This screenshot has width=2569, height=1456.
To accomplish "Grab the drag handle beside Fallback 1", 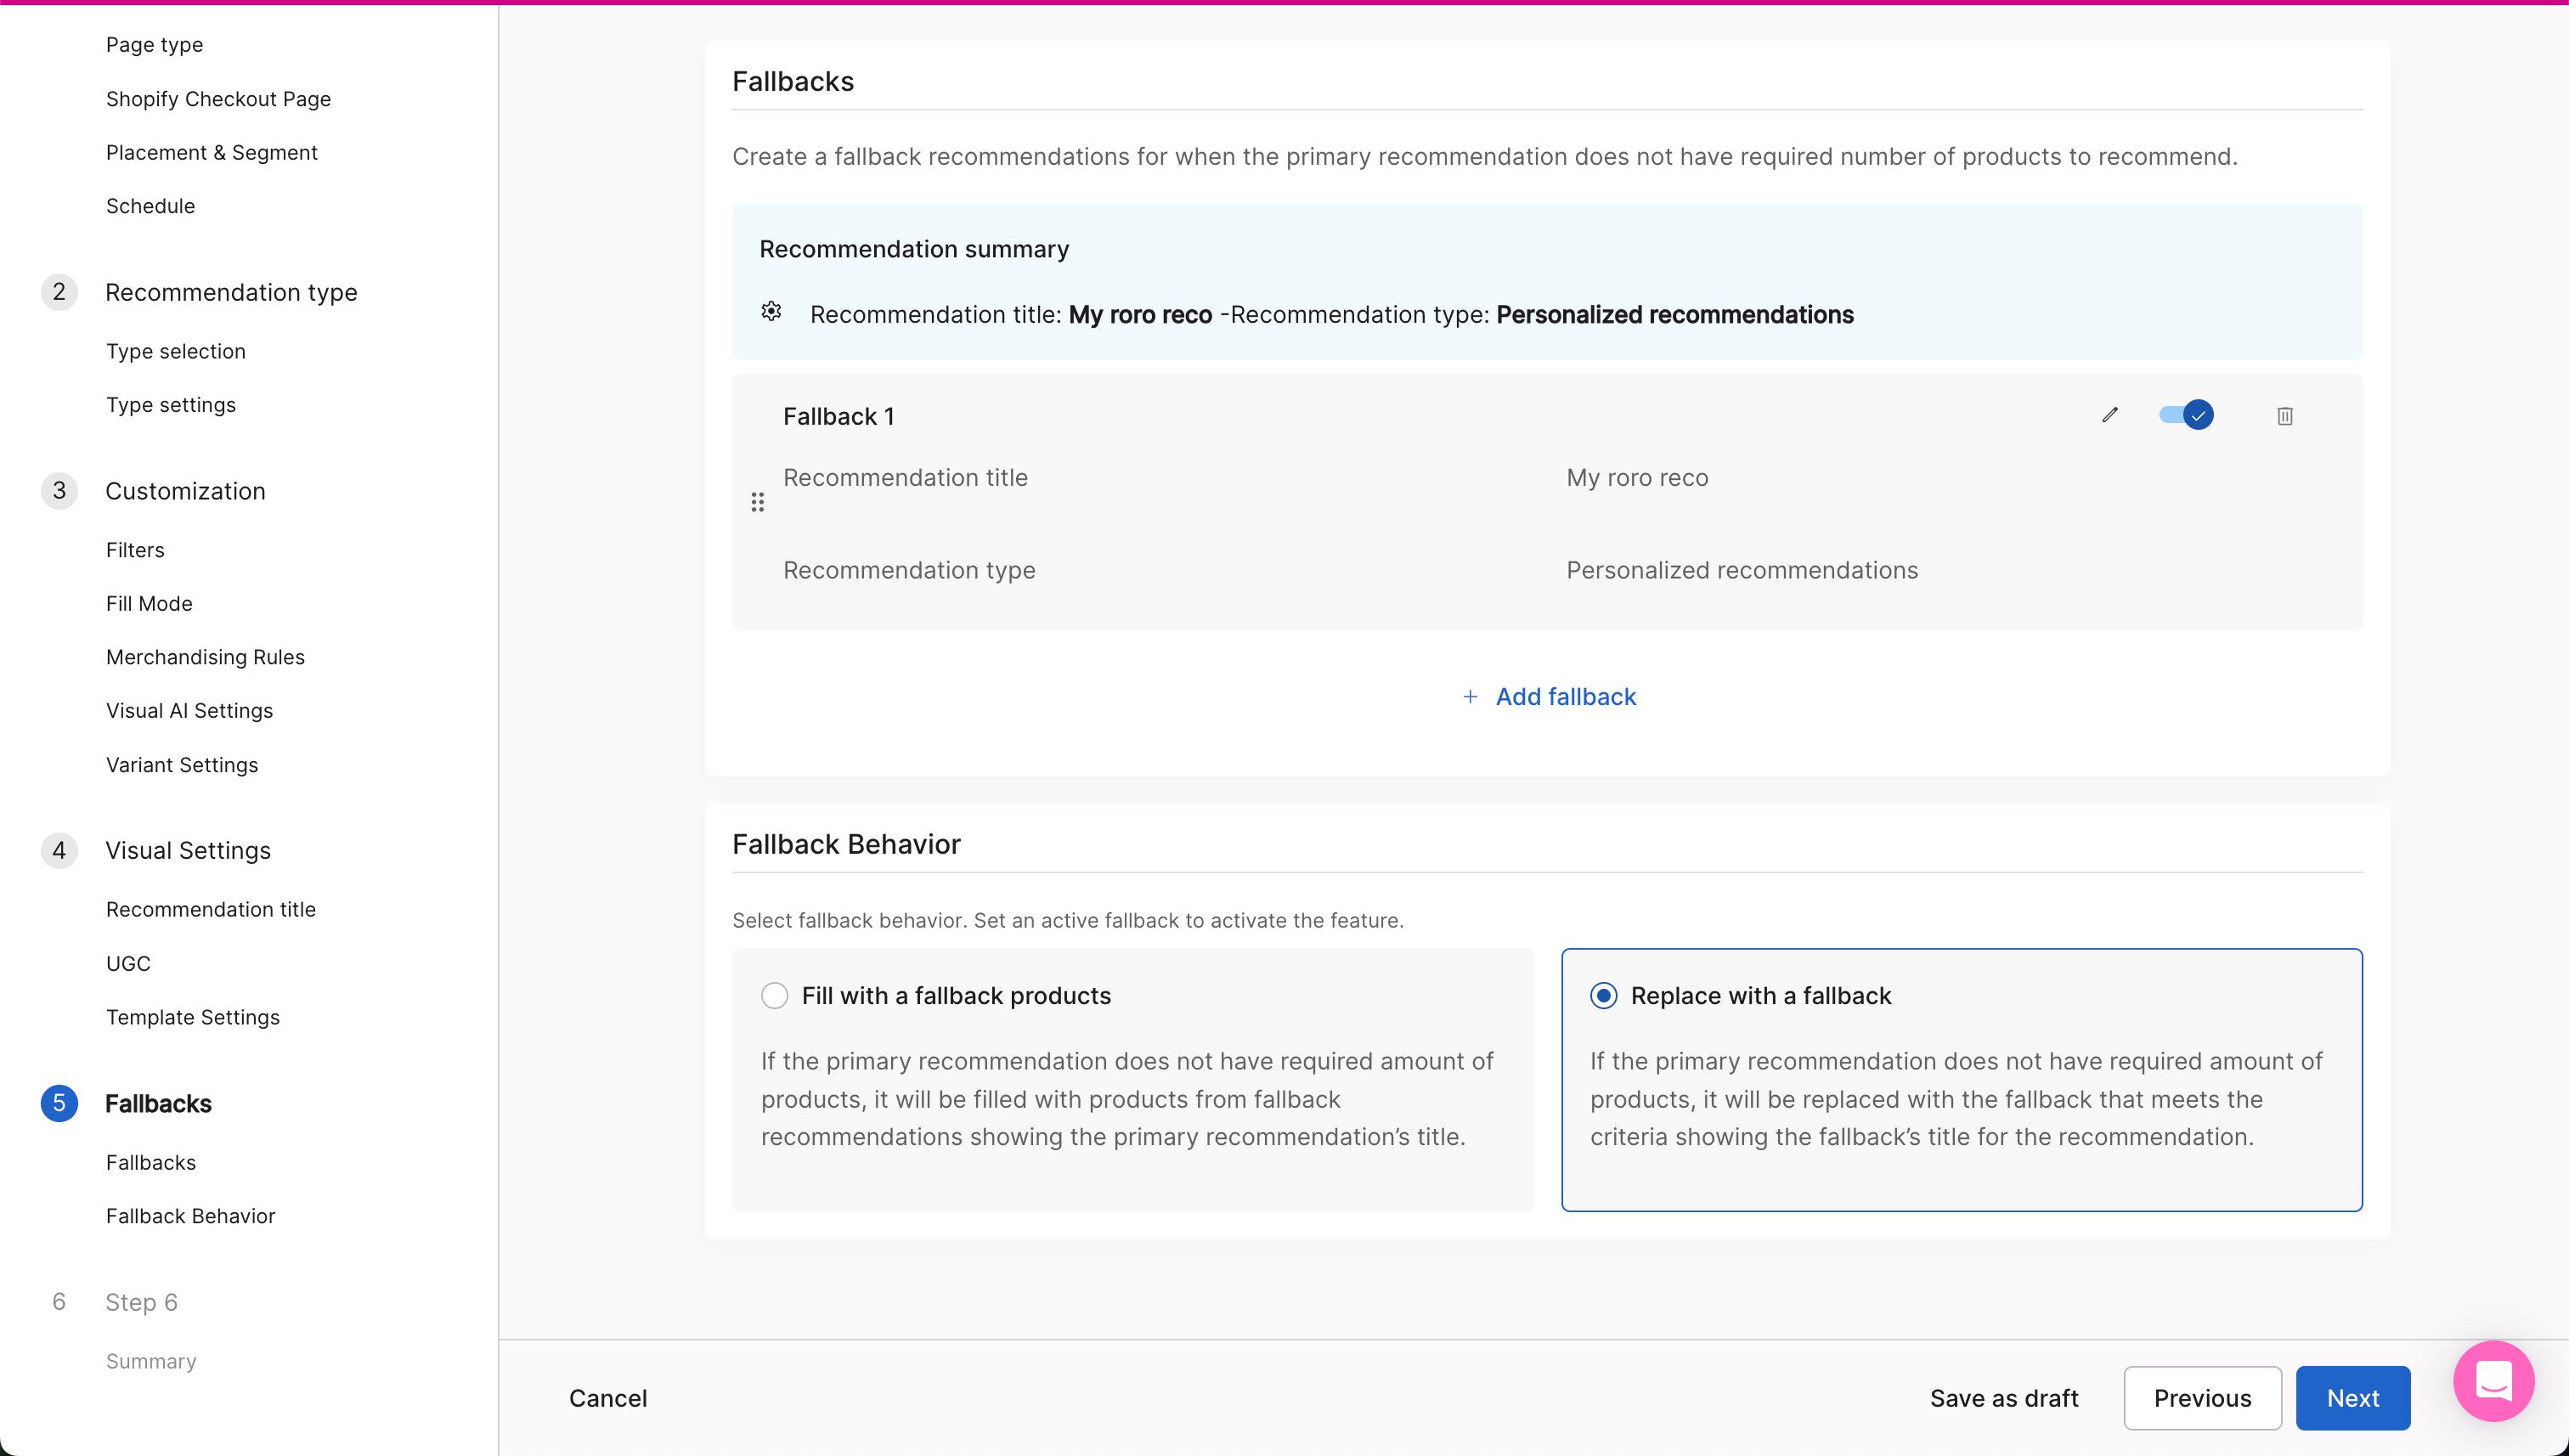I will click(757, 502).
